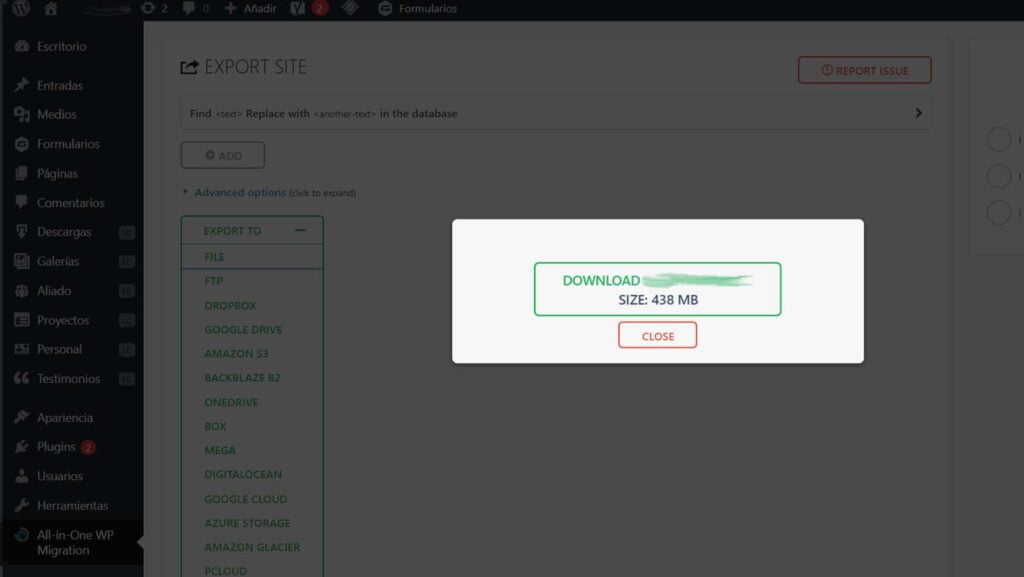Open Escritorio from the sidebar
This screenshot has width=1024, height=577.
58,46
